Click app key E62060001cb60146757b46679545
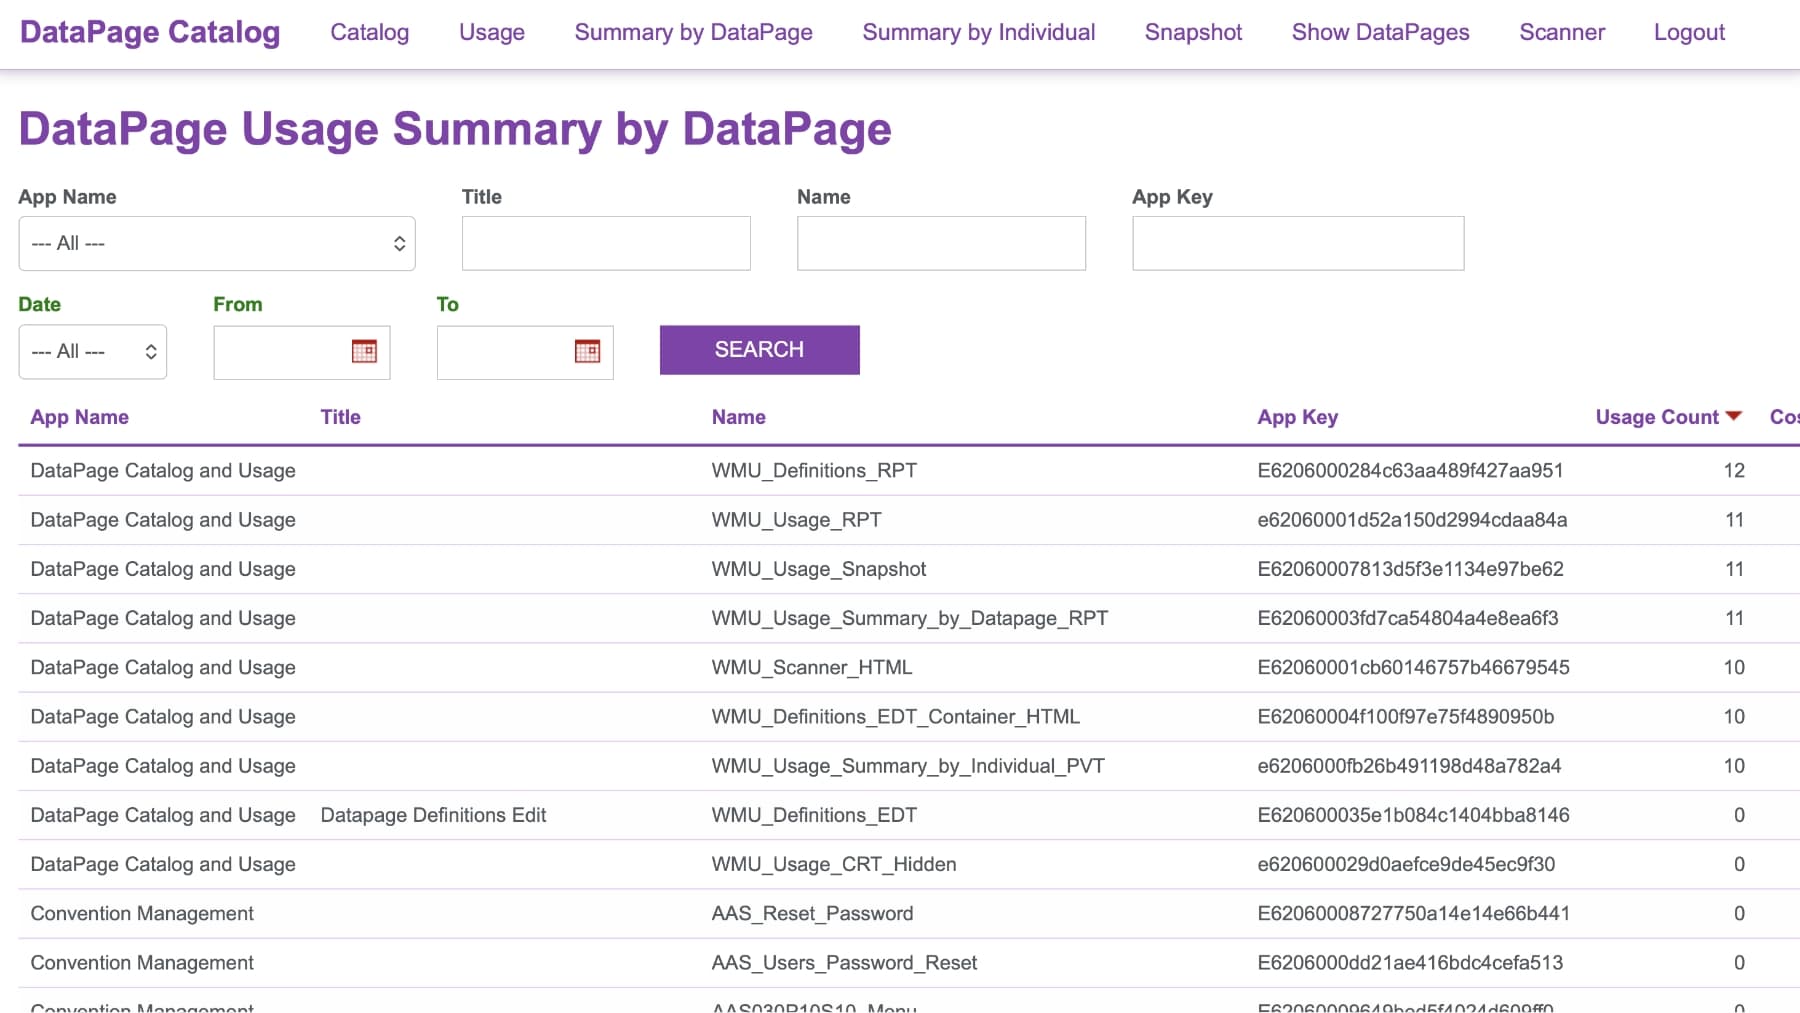Viewport: 1800px width, 1013px height. pyautogui.click(x=1413, y=667)
